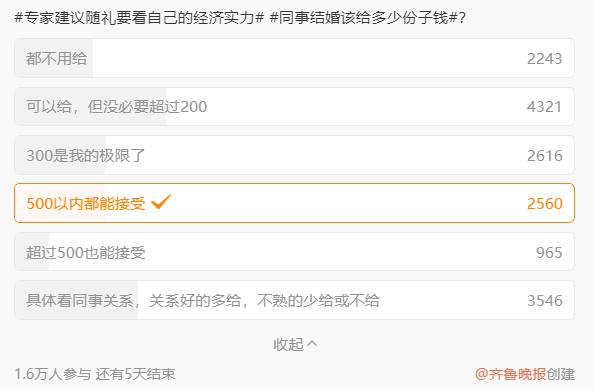Click the orange vote count 2560
596x391 pixels.
coord(545,204)
